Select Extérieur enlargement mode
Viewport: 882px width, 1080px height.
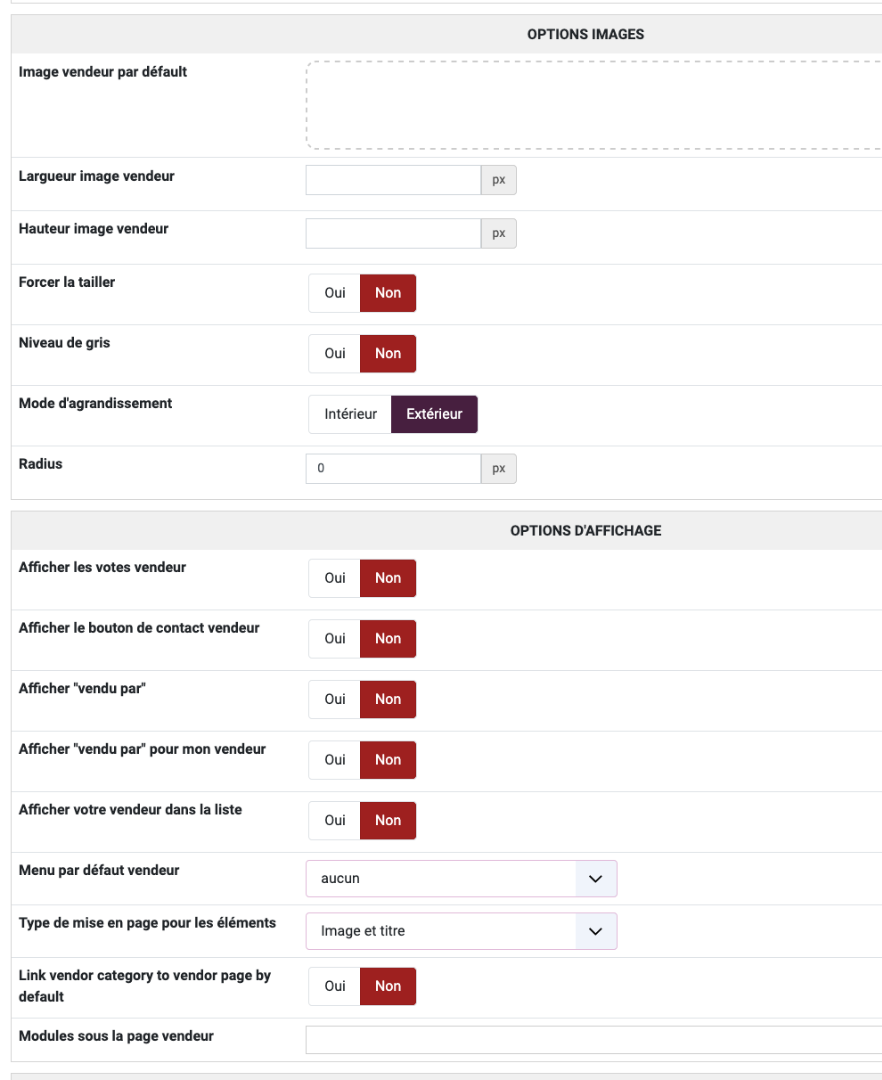(x=434, y=414)
